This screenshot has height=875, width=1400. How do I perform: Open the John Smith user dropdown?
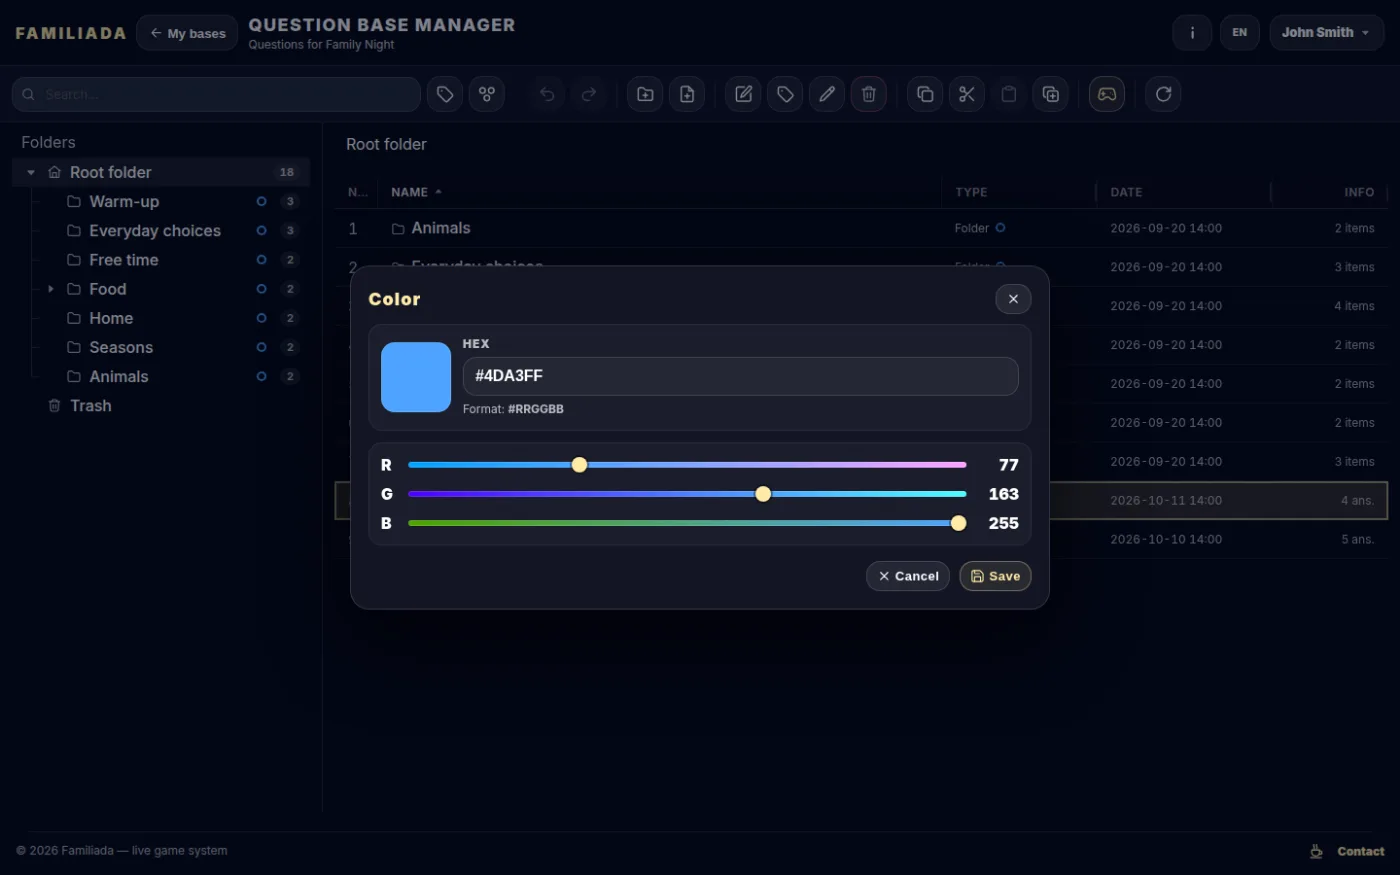[x=1326, y=33]
